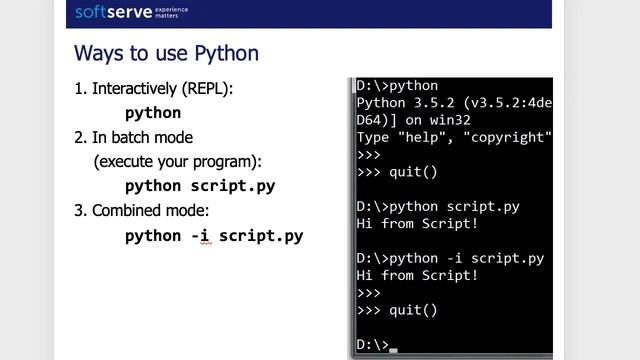Click the '1. Interactively (REPL):' list item
Viewport: 640px width, 360px height.
click(153, 89)
